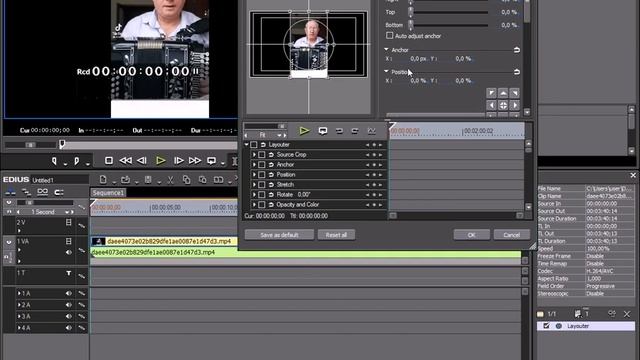
Task: Enable keyframe checkbox for Rotate row
Action: point(262,195)
